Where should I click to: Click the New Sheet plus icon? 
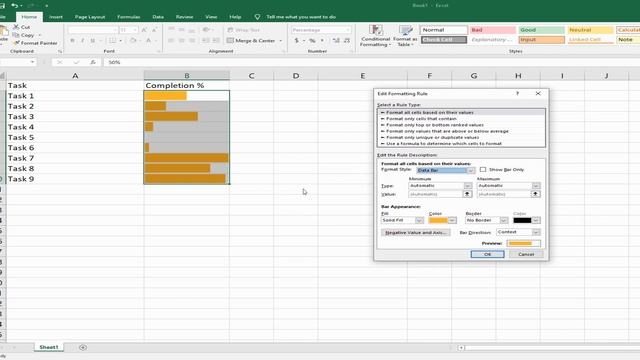[83, 347]
